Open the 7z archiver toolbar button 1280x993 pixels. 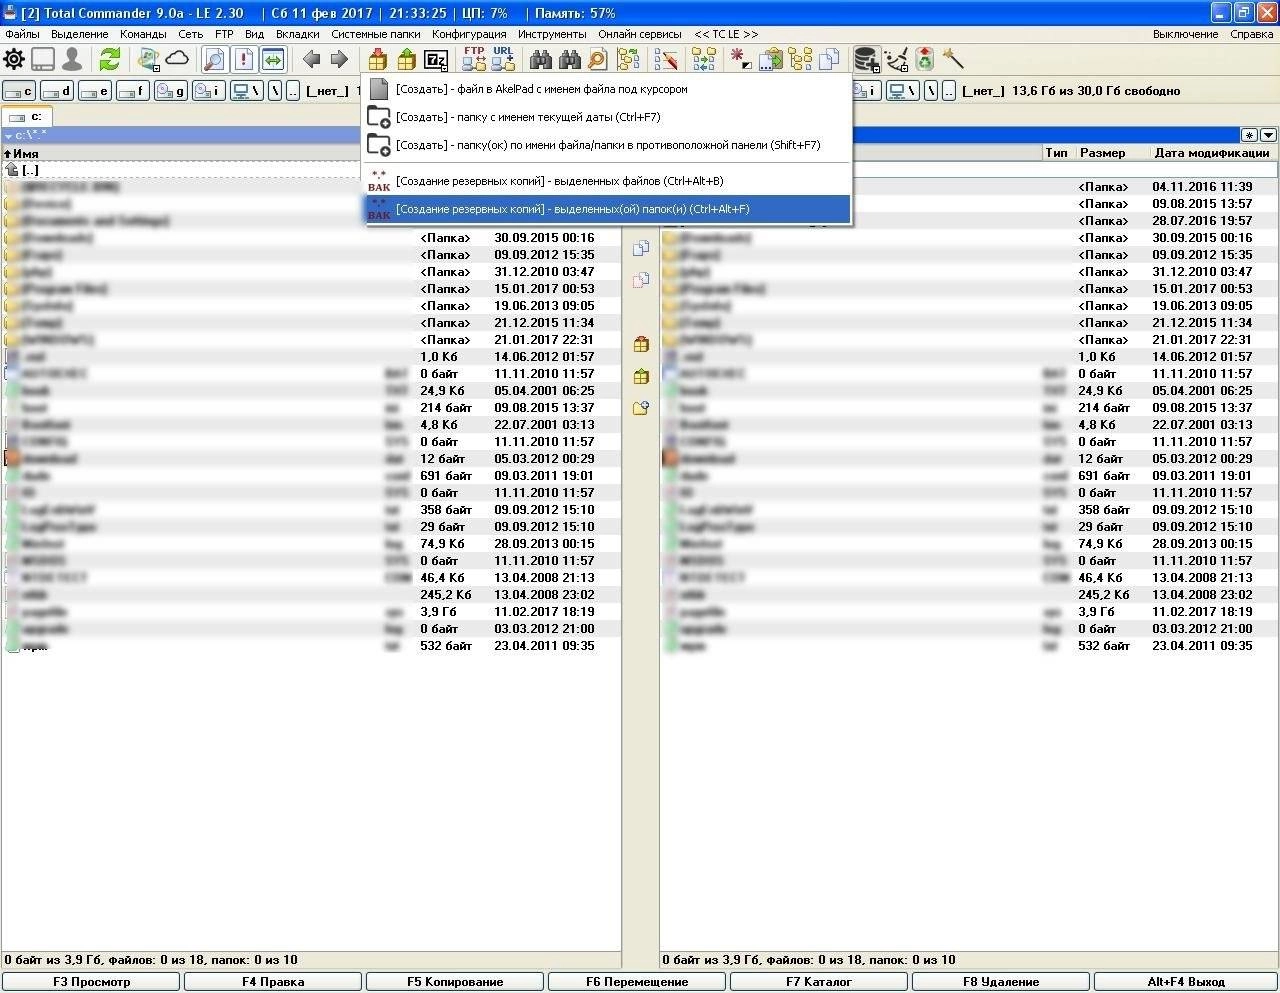[436, 60]
